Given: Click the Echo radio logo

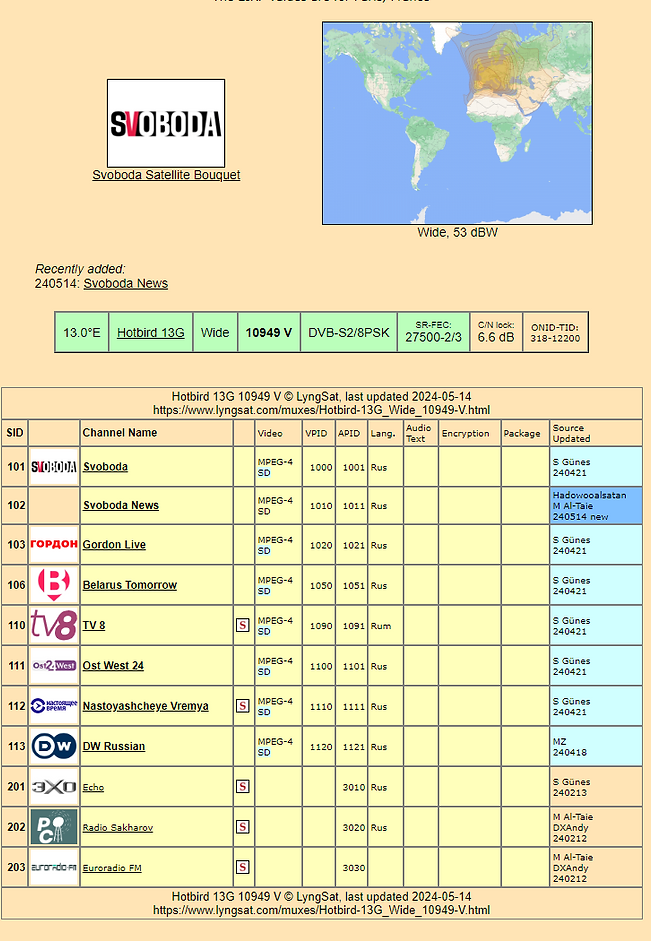Looking at the screenshot, I should [54, 787].
